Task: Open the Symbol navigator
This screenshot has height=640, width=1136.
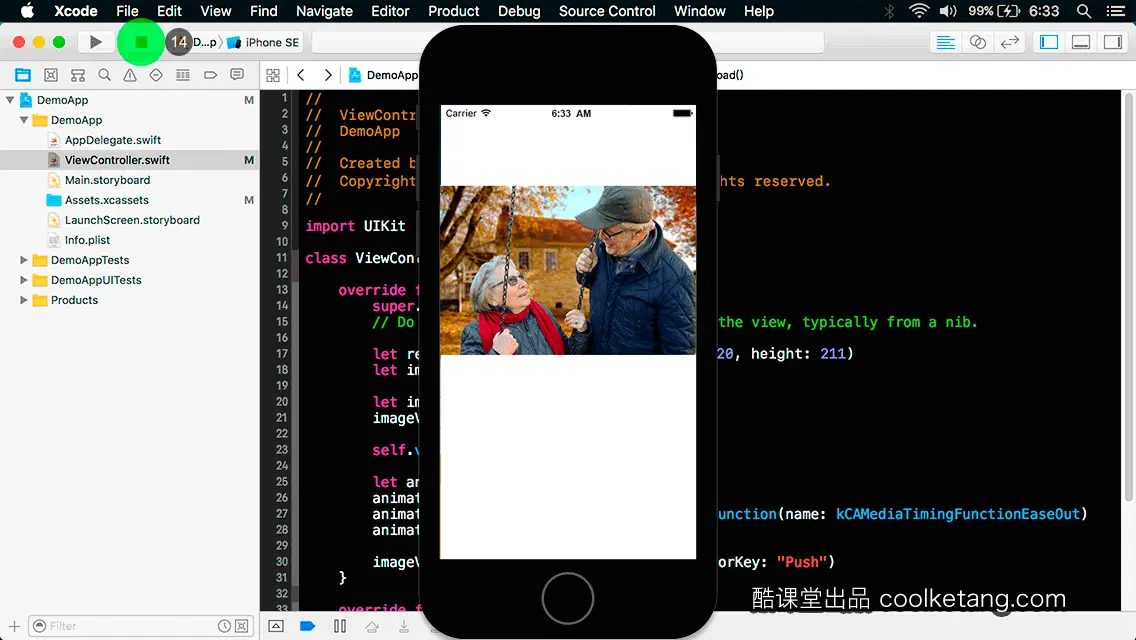Action: tap(78, 75)
